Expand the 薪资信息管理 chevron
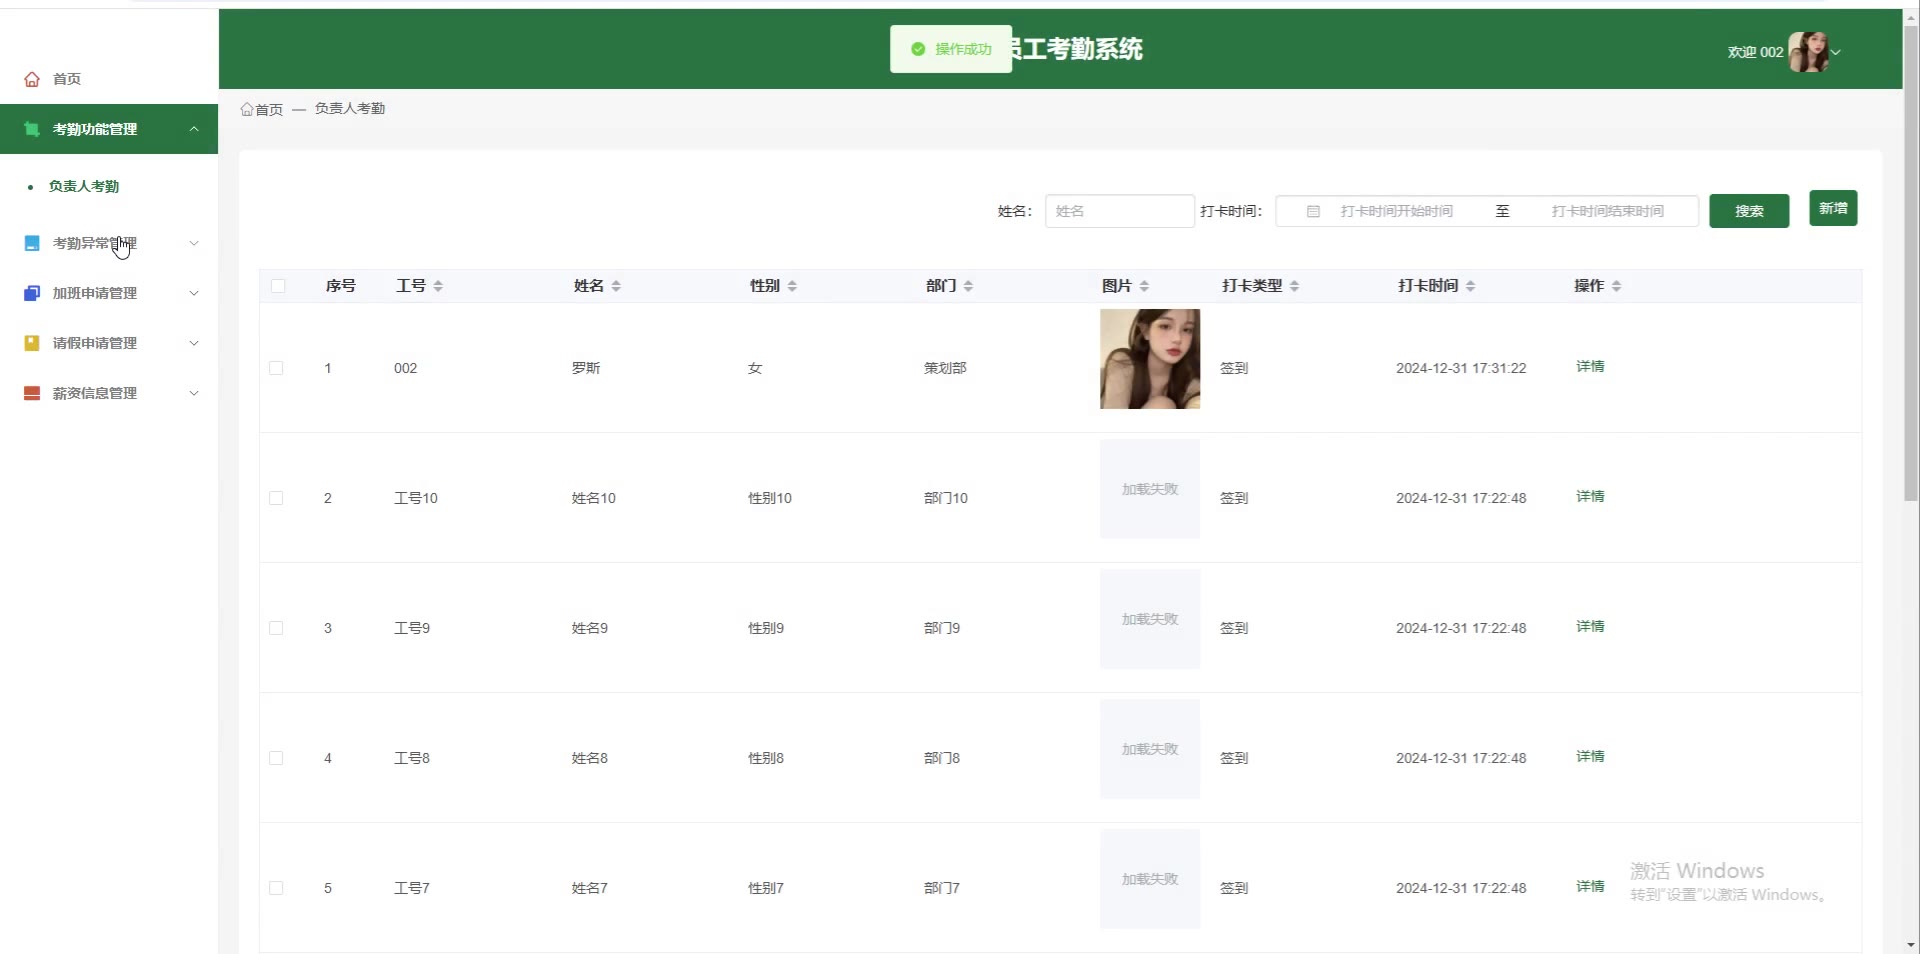 [x=194, y=393]
